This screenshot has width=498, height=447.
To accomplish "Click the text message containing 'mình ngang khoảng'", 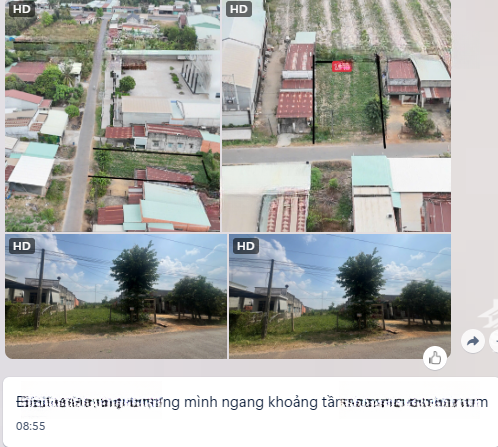I will [252, 402].
